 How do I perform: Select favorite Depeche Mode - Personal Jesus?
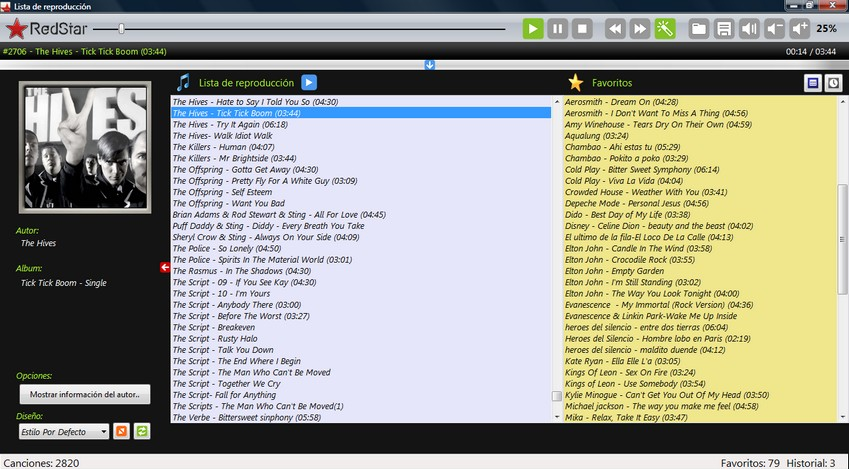[x=700, y=203]
